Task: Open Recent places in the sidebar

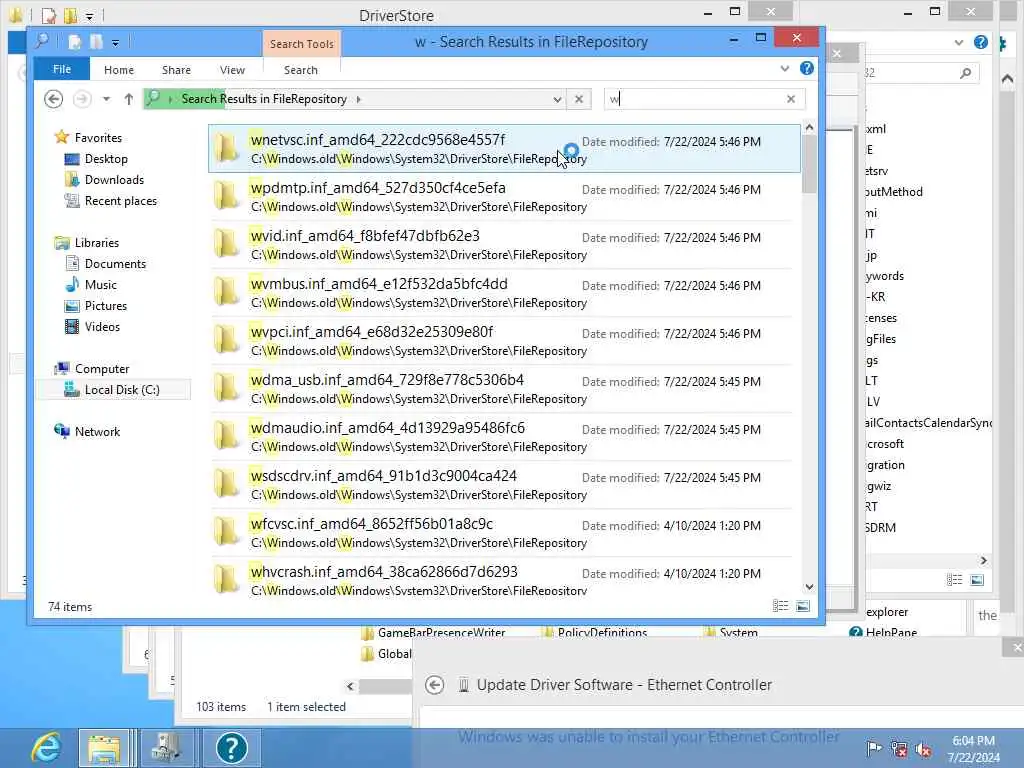Action: point(120,200)
